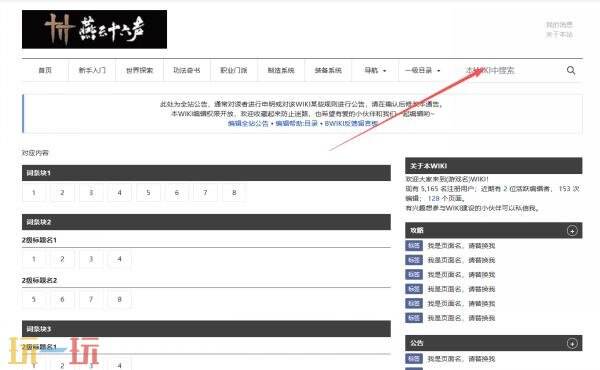This screenshot has height=370, width=600.
Task: Click the 燕云十六声 logo banner
Action: 95,29
